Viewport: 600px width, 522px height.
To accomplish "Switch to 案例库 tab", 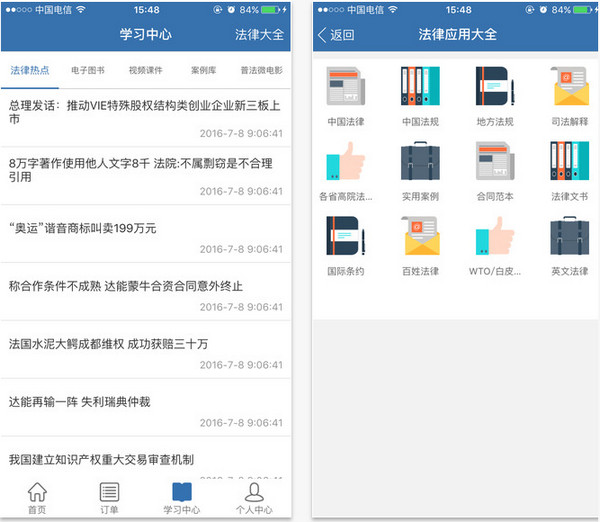I will point(204,70).
